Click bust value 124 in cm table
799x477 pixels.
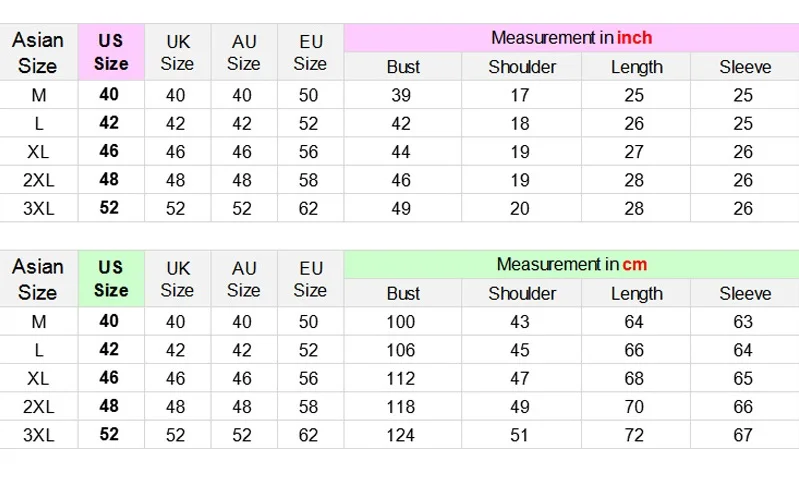(x=401, y=435)
